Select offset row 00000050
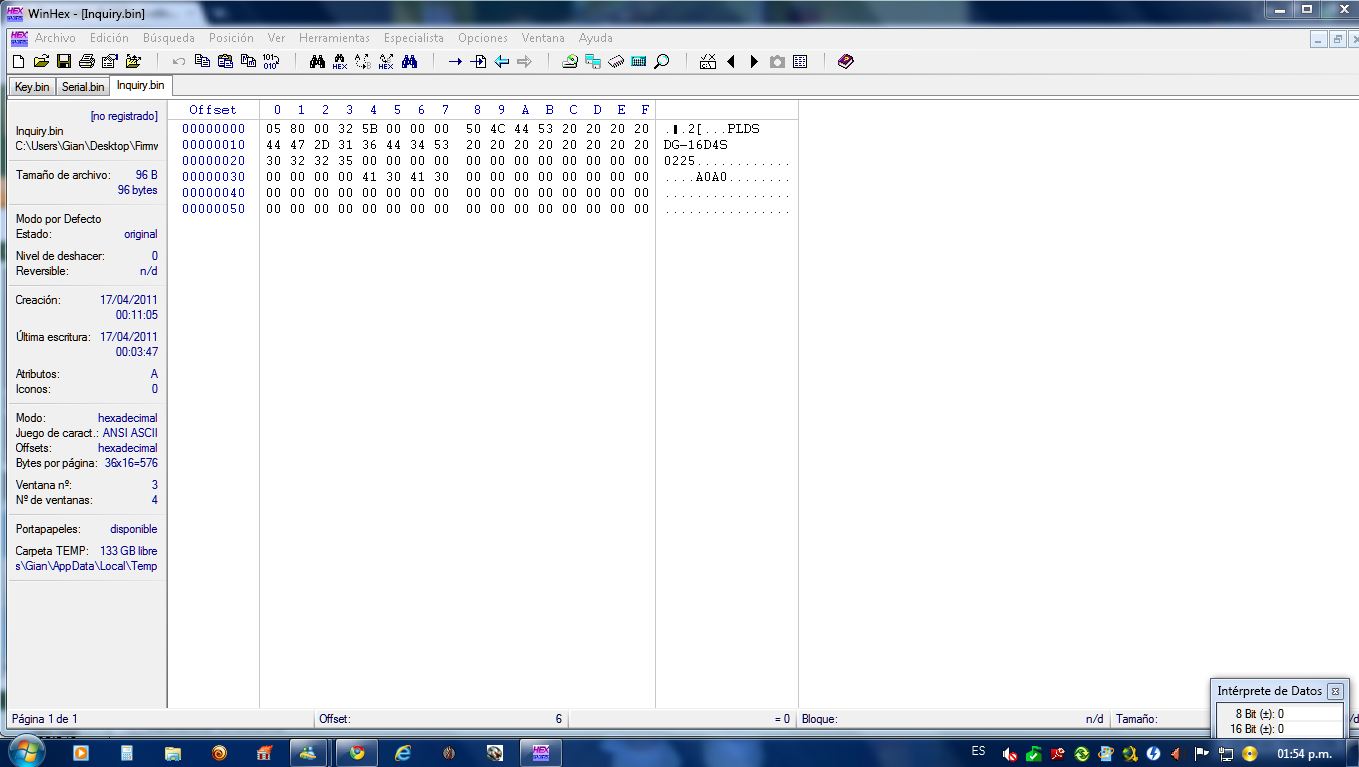The width and height of the screenshot is (1359, 767). [x=213, y=209]
